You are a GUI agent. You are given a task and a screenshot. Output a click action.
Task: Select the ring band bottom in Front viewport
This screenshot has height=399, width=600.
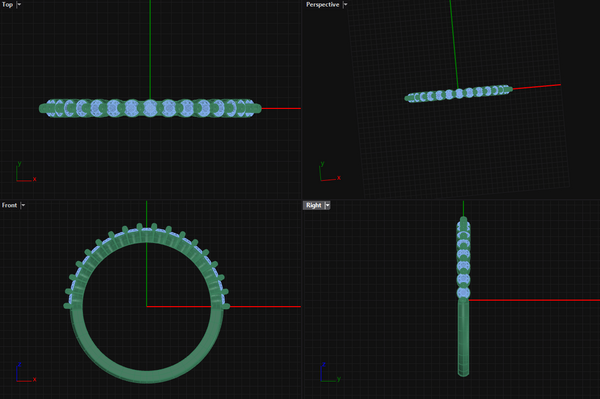(x=147, y=376)
